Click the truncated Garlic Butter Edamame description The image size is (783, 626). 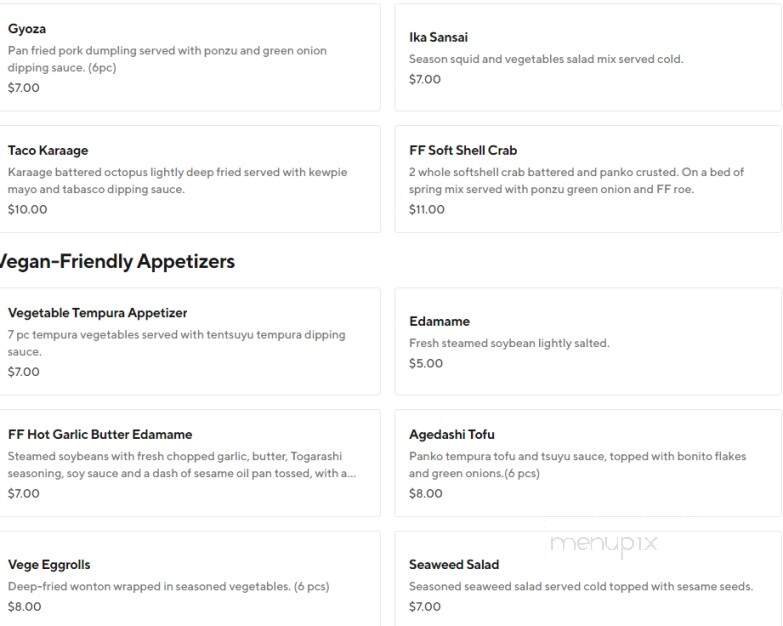click(x=181, y=465)
